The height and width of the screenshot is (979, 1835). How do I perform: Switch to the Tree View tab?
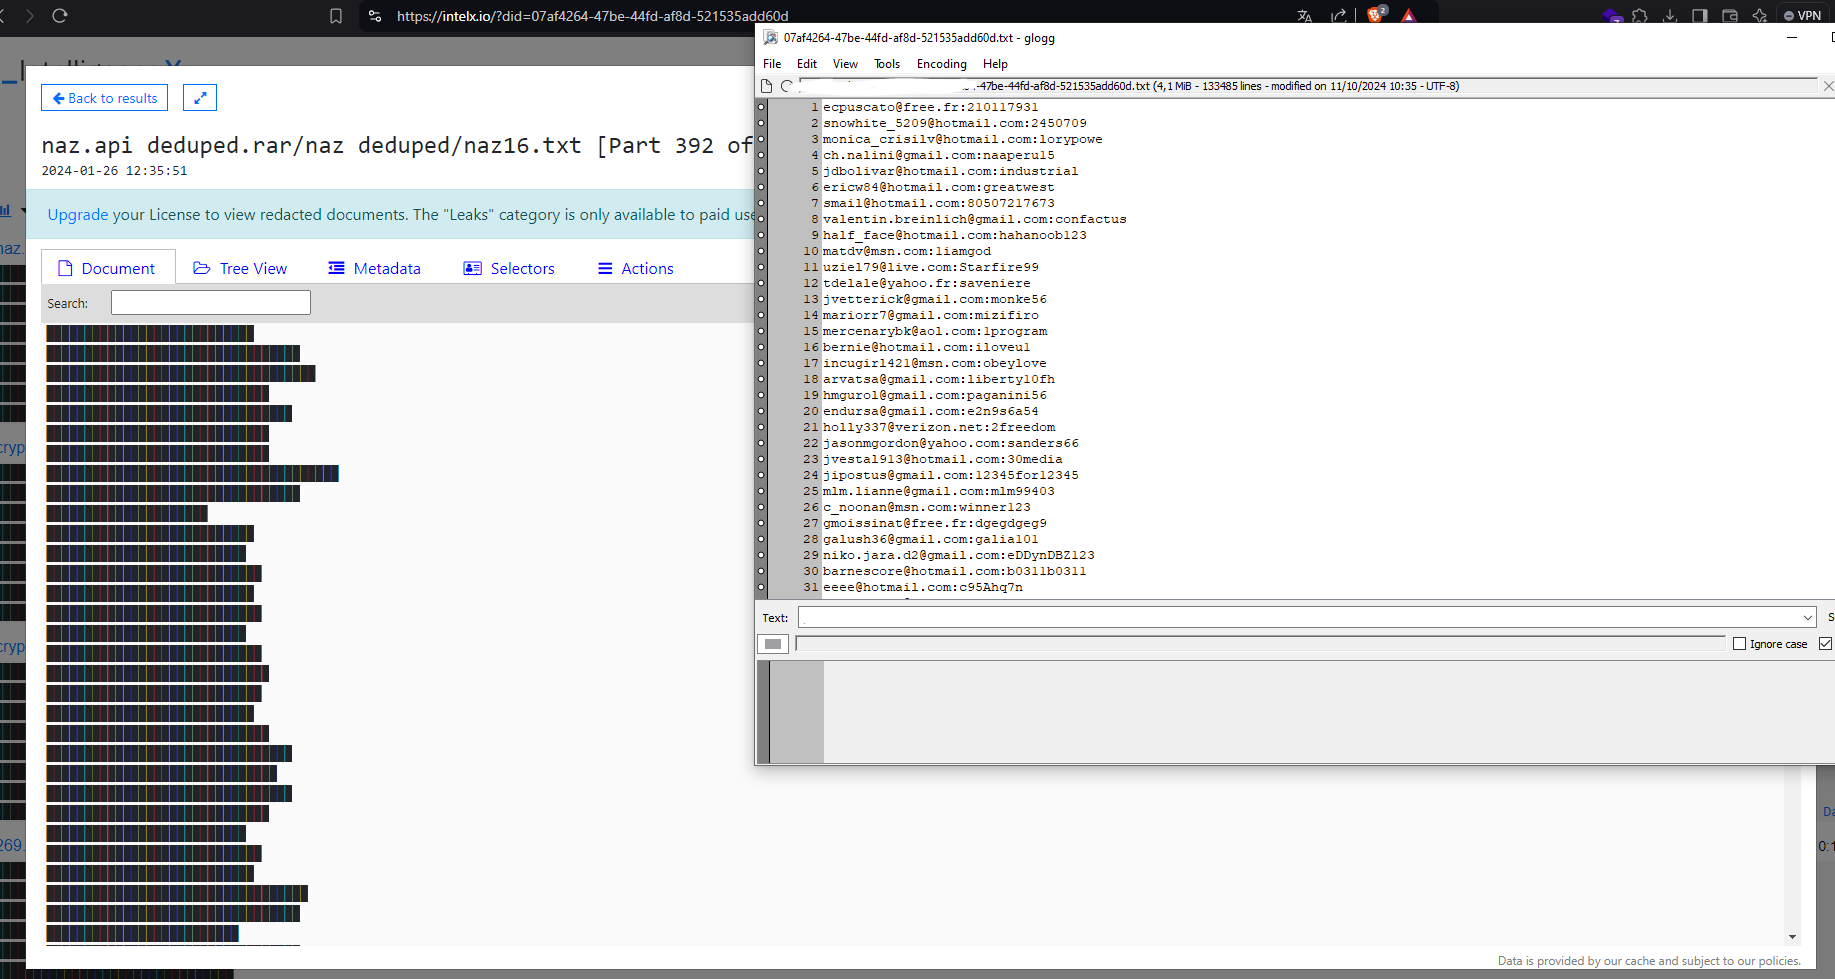point(240,268)
